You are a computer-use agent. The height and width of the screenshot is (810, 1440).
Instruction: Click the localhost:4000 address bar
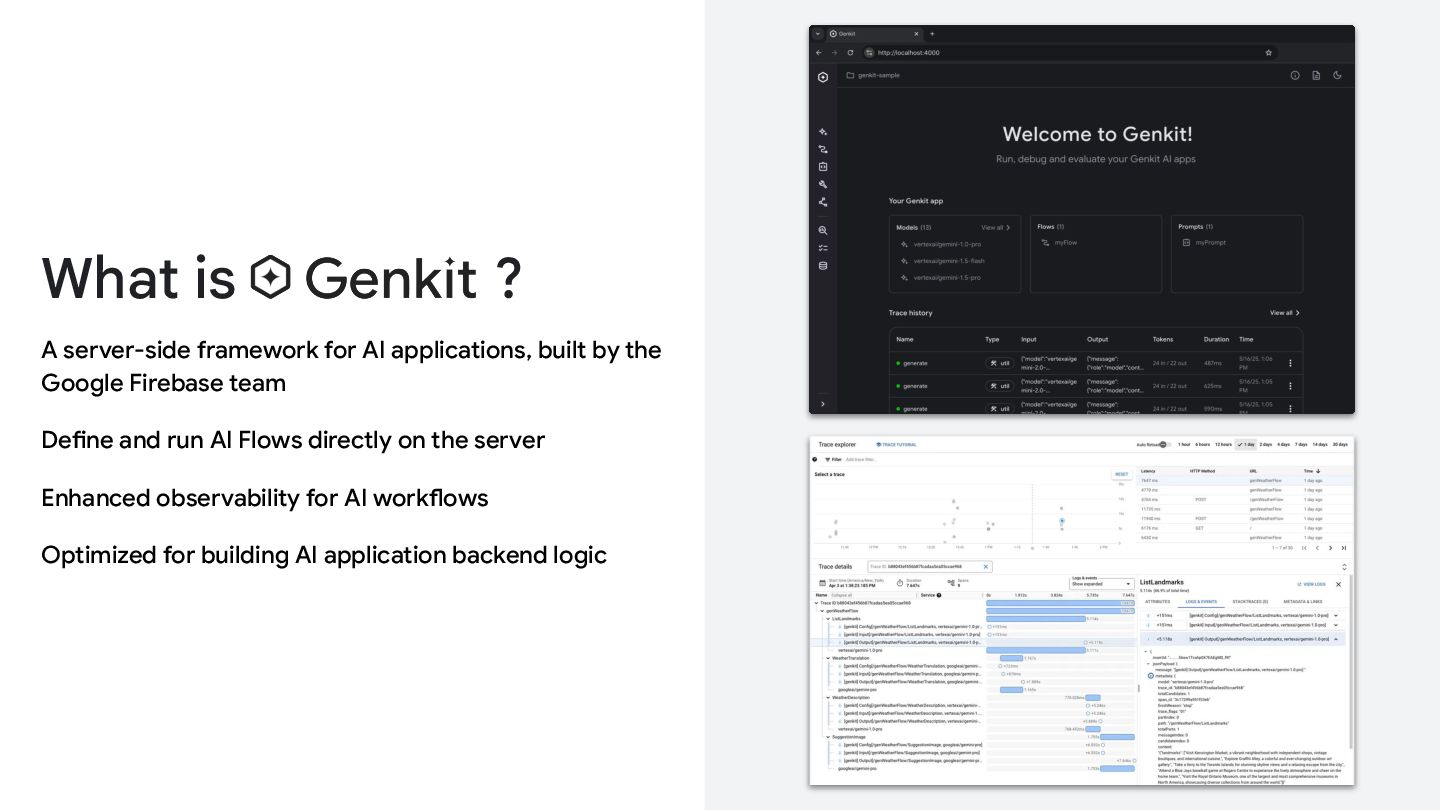pyautogui.click(x=1070, y=52)
